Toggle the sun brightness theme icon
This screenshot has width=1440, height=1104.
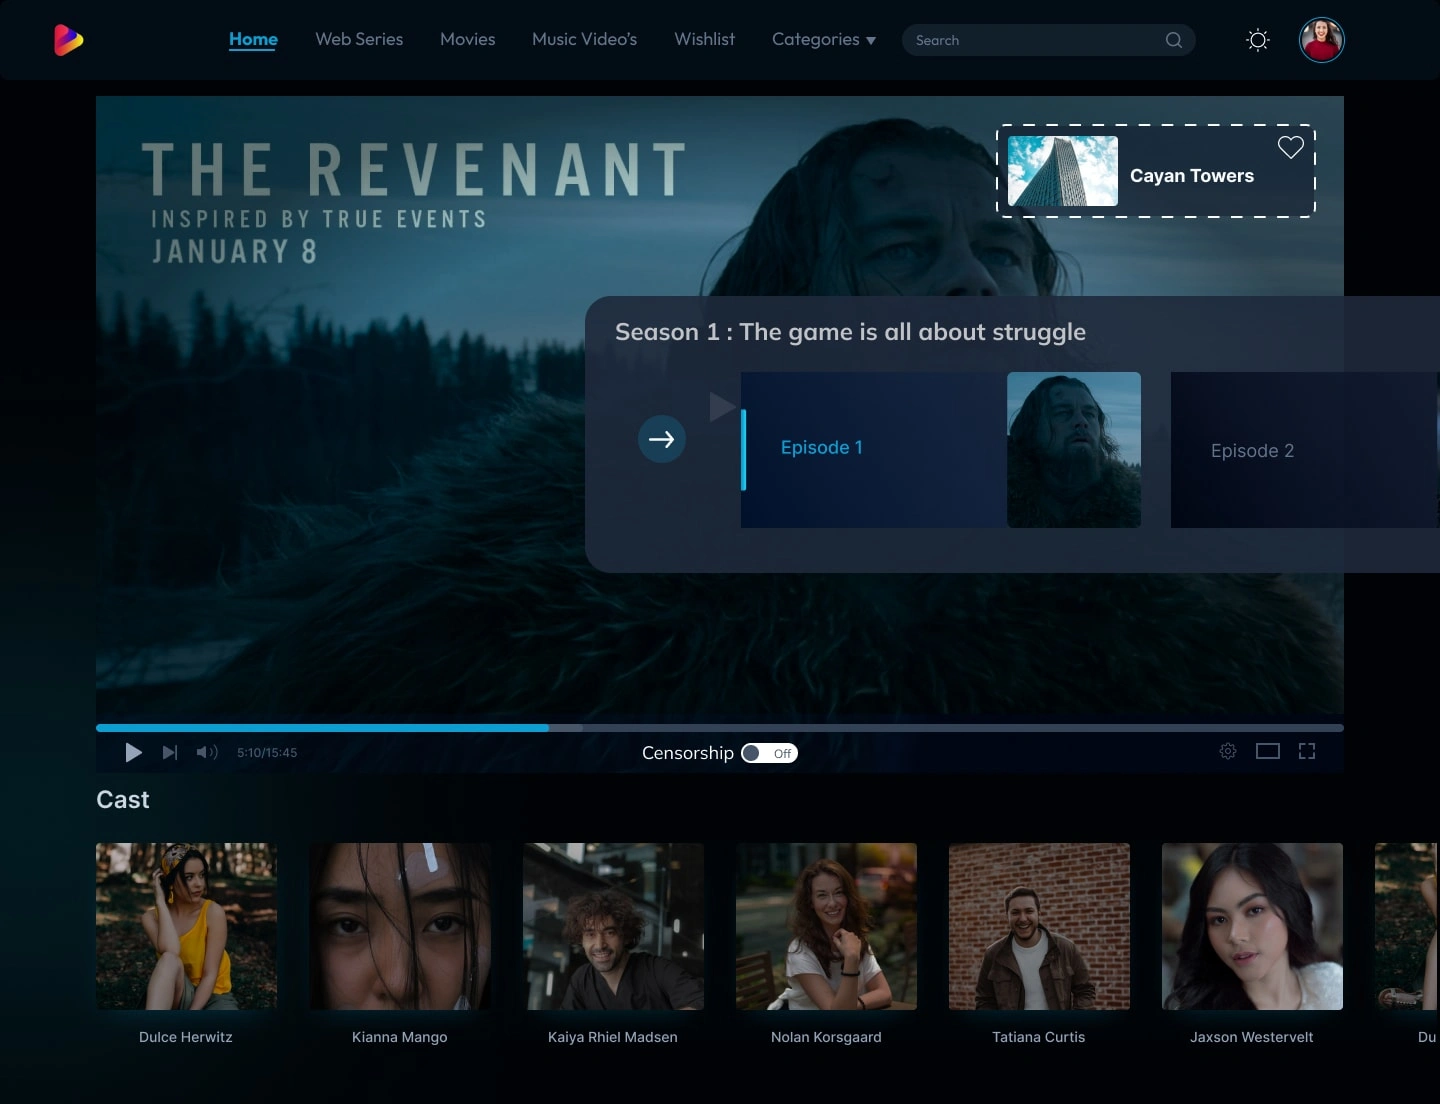tap(1258, 40)
